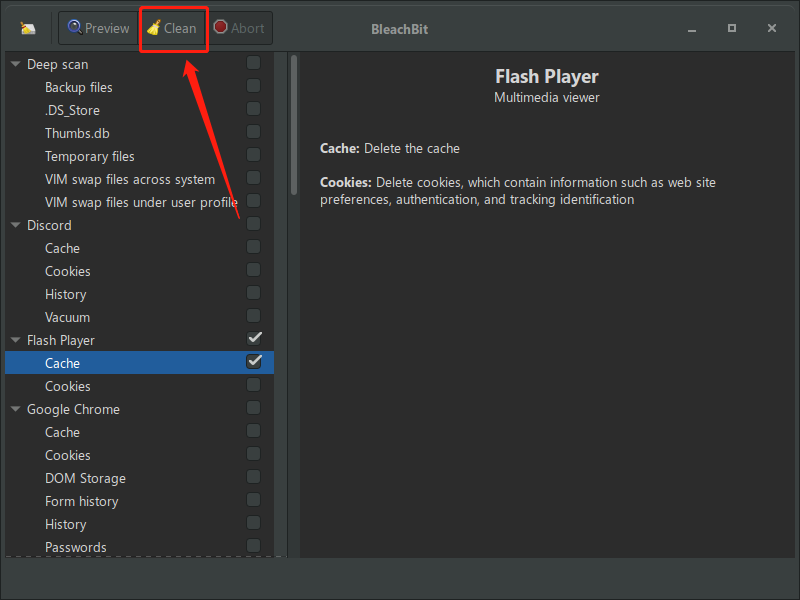800x600 pixels.
Task: Close the BleachBit window
Action: pyautogui.click(x=772, y=29)
